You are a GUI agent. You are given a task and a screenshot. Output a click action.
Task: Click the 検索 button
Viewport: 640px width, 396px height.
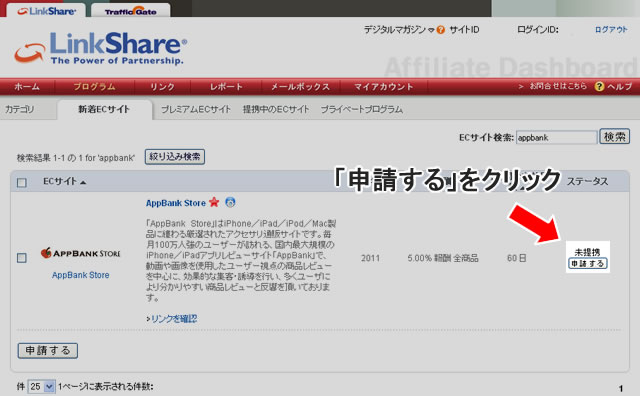point(614,137)
